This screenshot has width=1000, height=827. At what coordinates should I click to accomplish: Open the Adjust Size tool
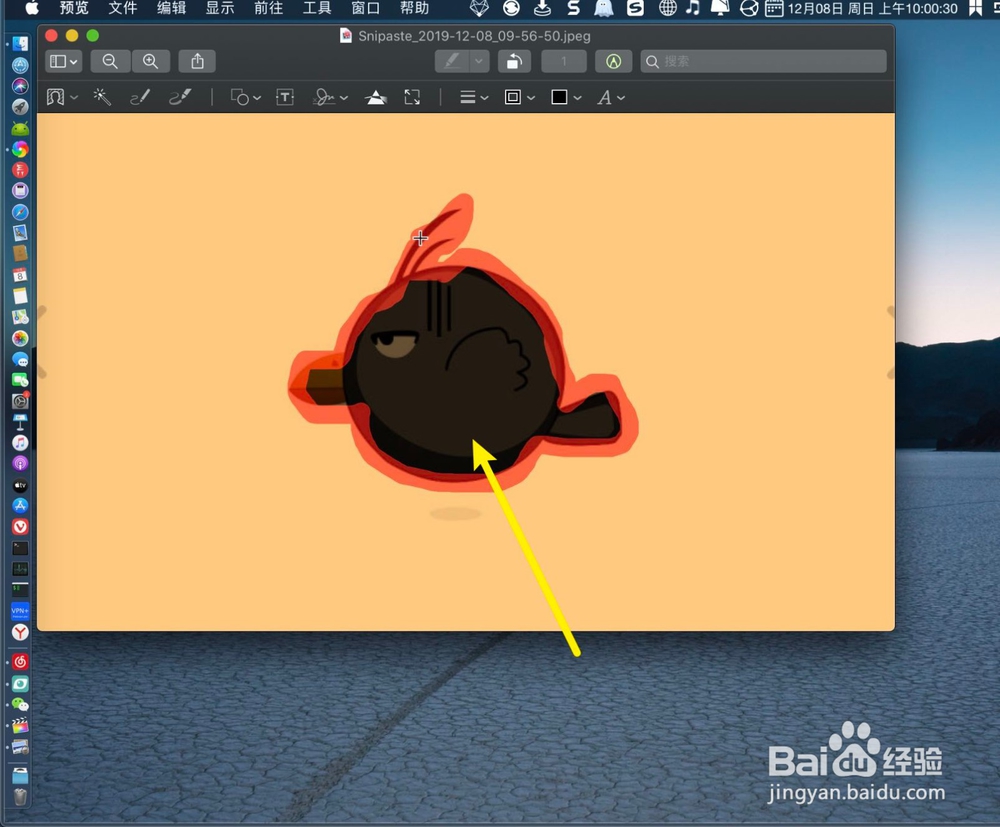pos(412,97)
